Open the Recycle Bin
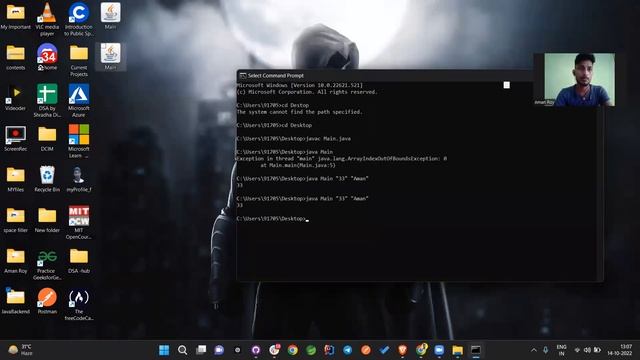The image size is (640, 360). coord(47,179)
